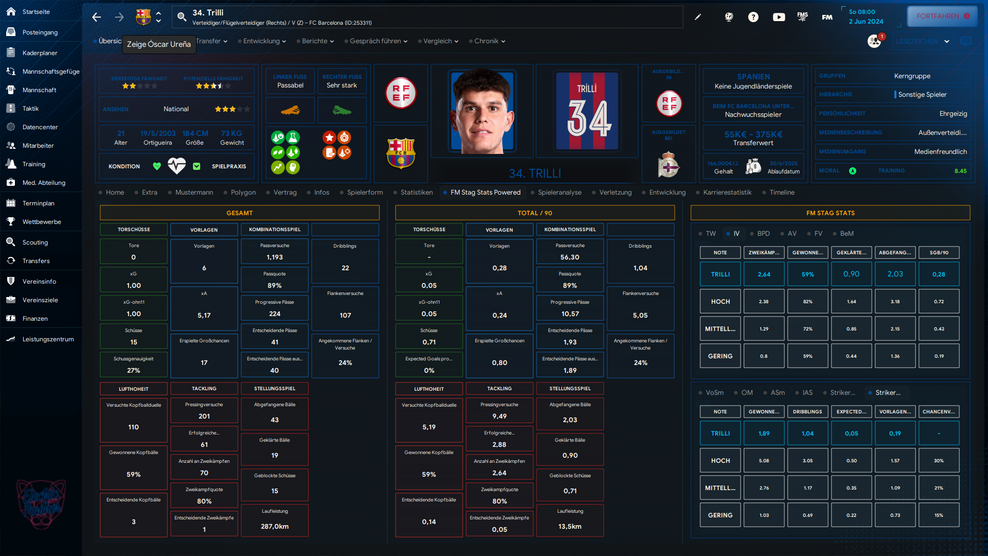The image size is (988, 556).
Task: Open the YouTube icon in top bar
Action: point(779,17)
